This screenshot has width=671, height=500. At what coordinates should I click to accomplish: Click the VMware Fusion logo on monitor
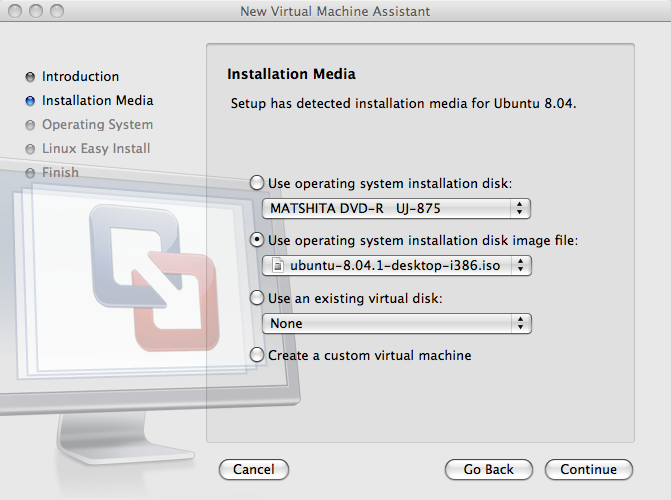(154, 278)
